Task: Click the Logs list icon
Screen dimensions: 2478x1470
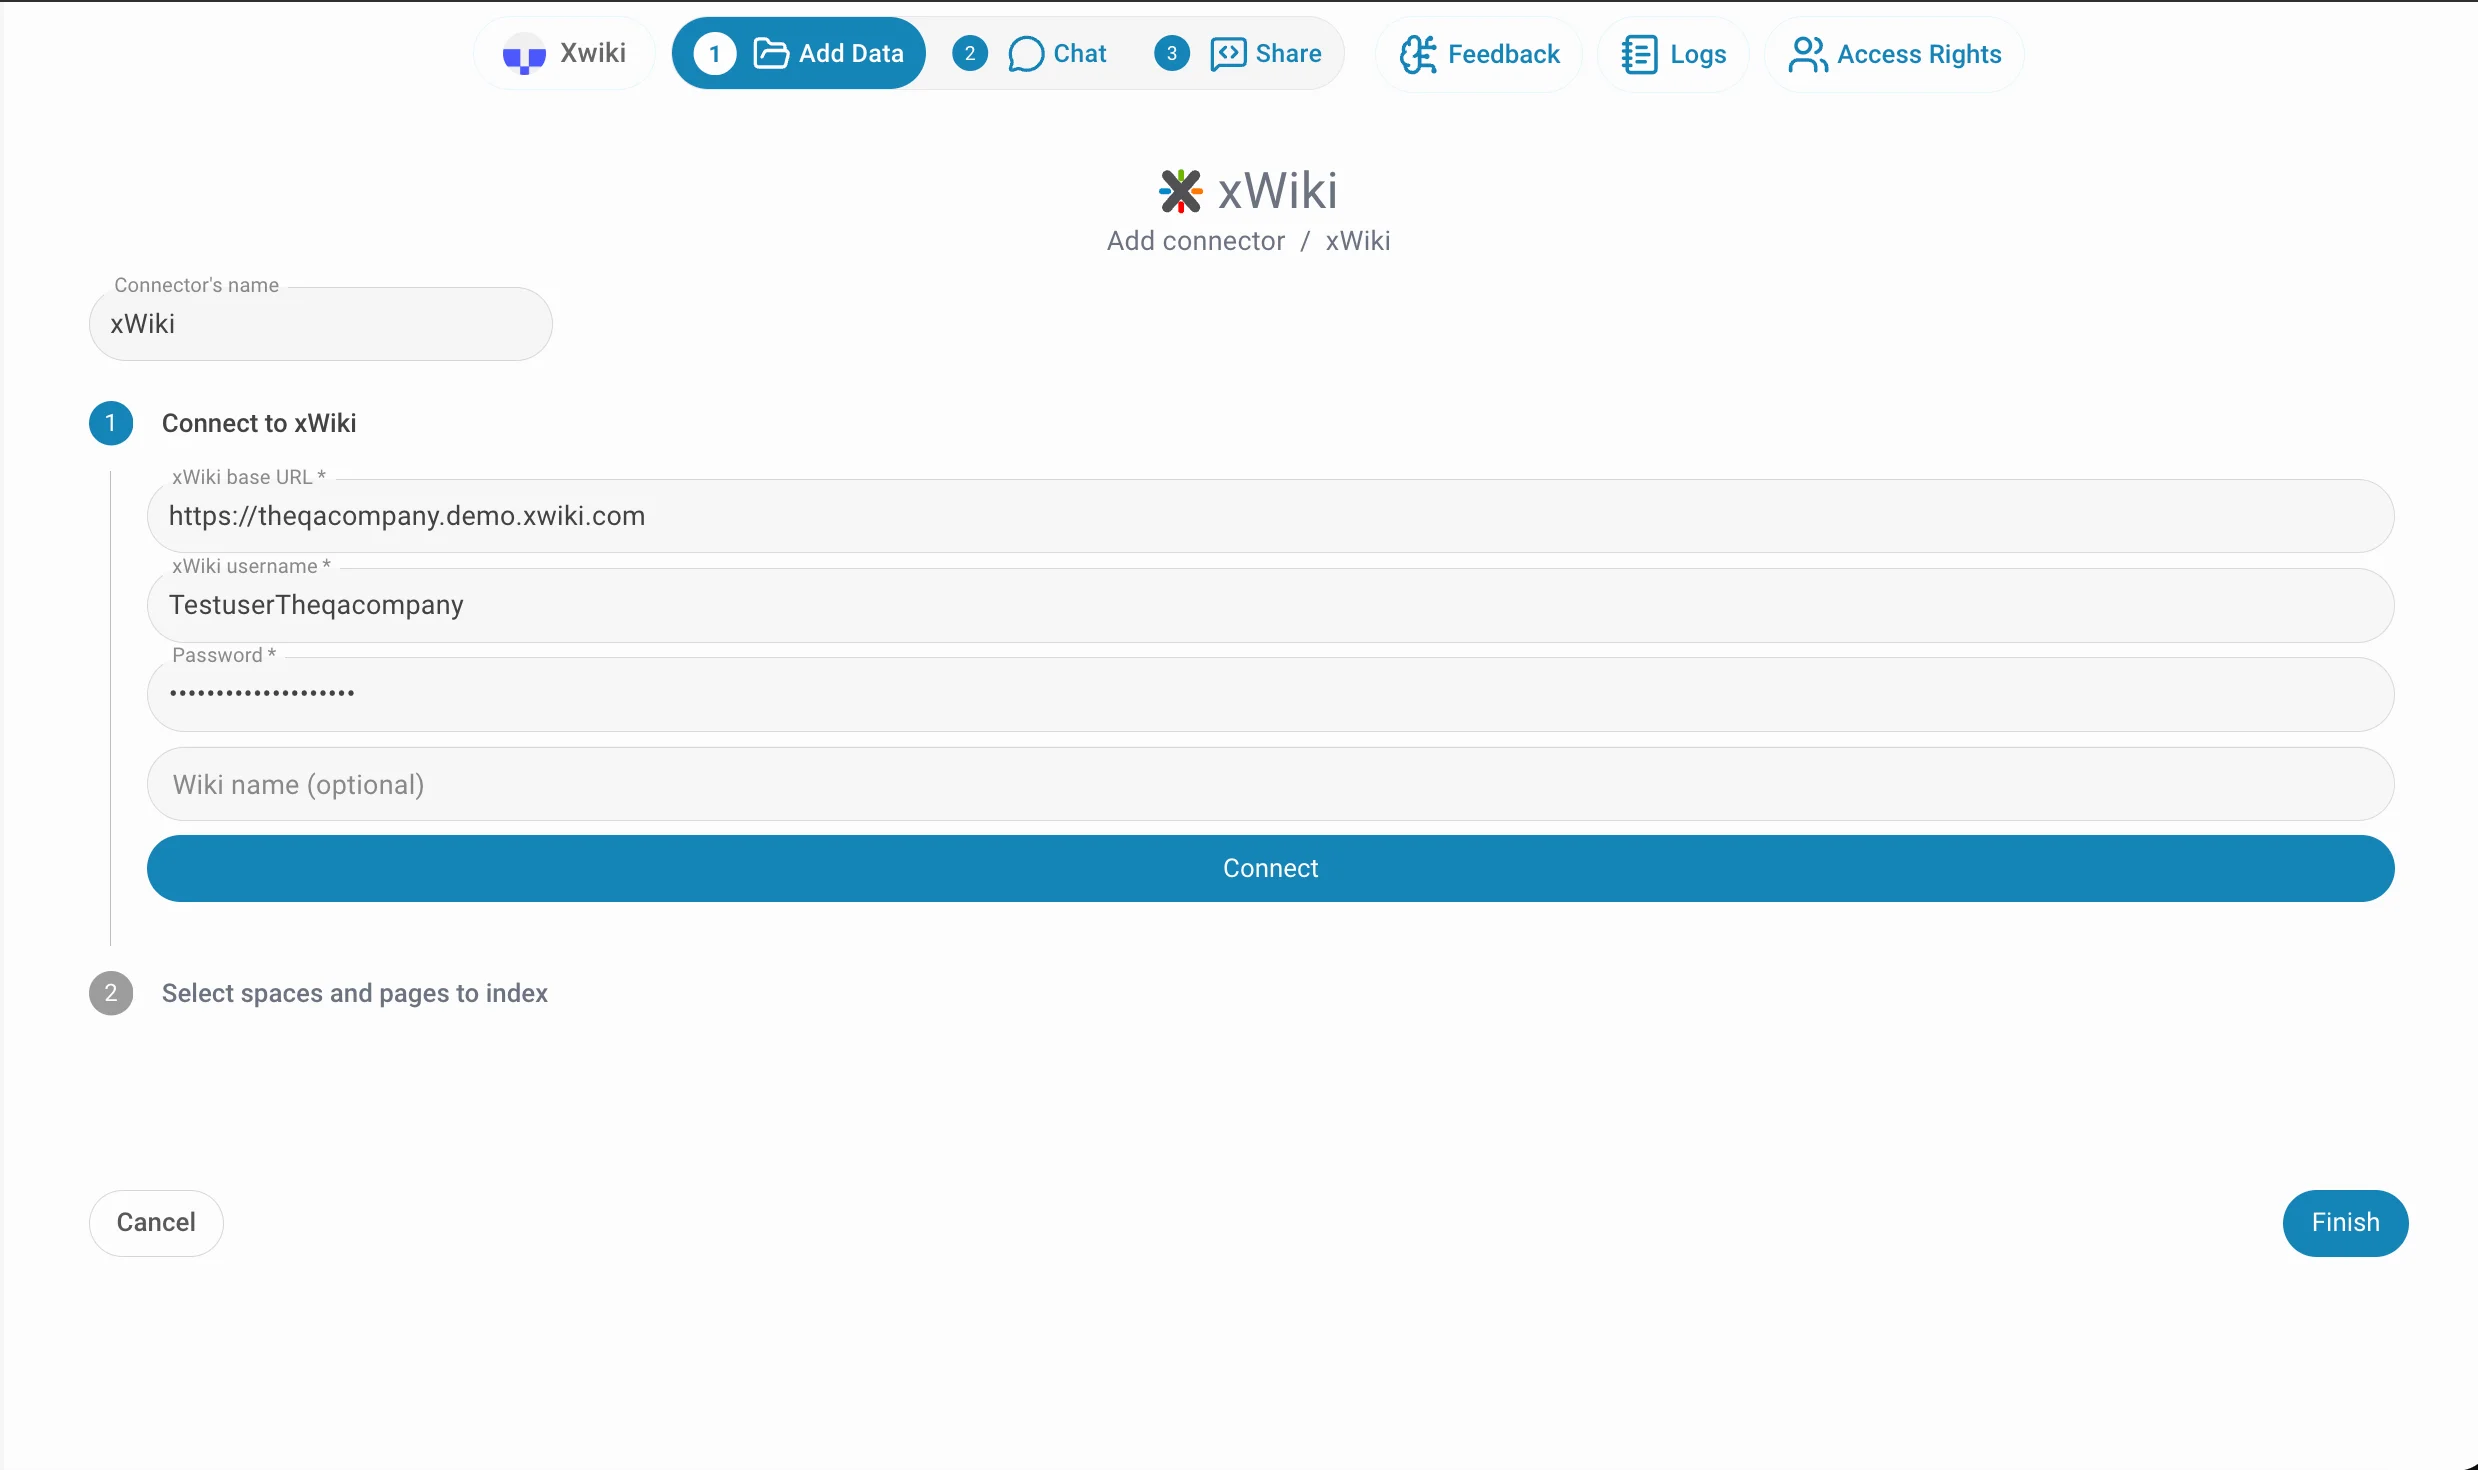Action: tap(1639, 54)
